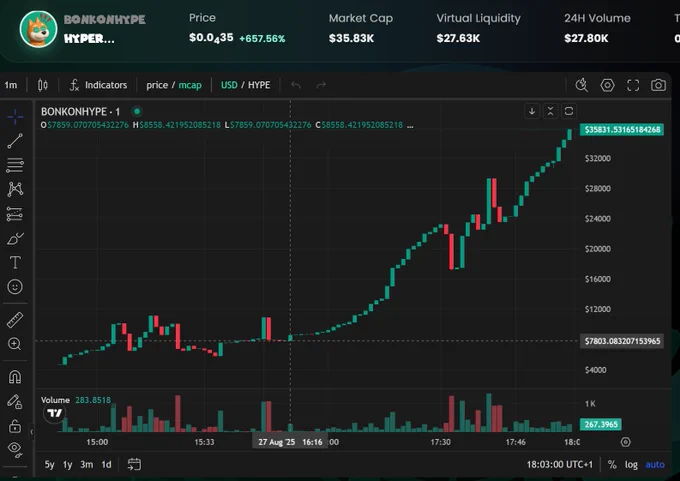Select the trend line drawing tool

pos(15,141)
